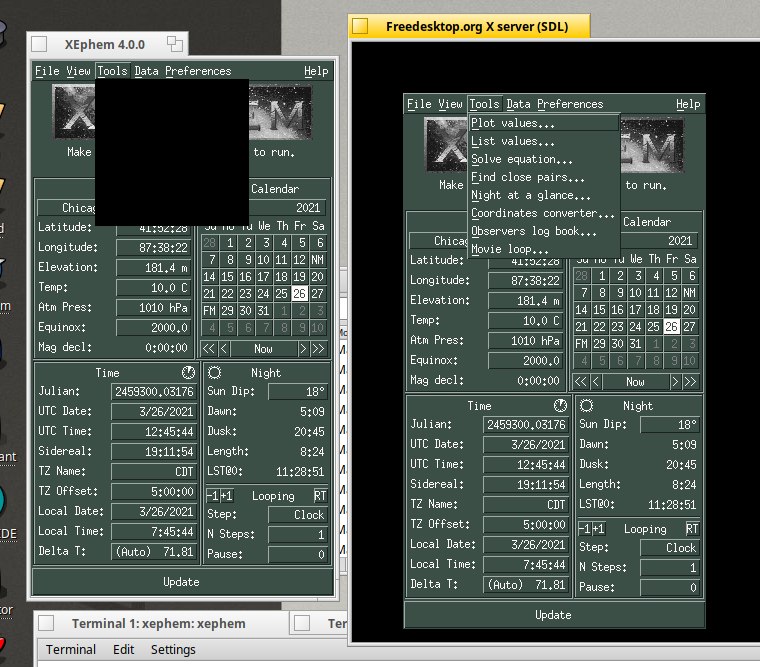Select day 17 in XEphem 4.0.0 calendar
This screenshot has width=760, height=667.
click(264, 277)
